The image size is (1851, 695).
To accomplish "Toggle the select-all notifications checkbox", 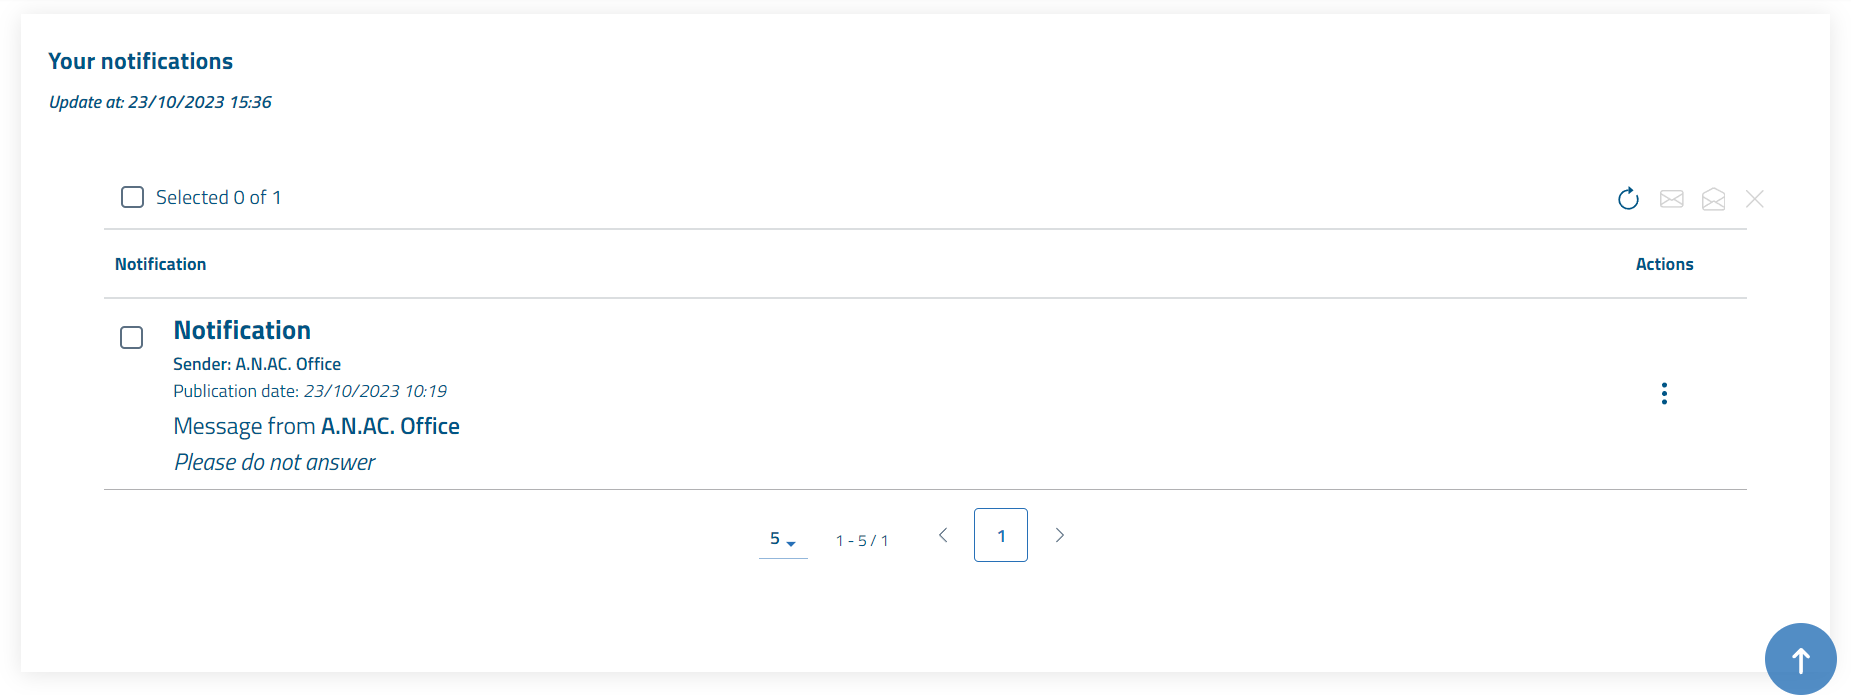I will pos(132,197).
